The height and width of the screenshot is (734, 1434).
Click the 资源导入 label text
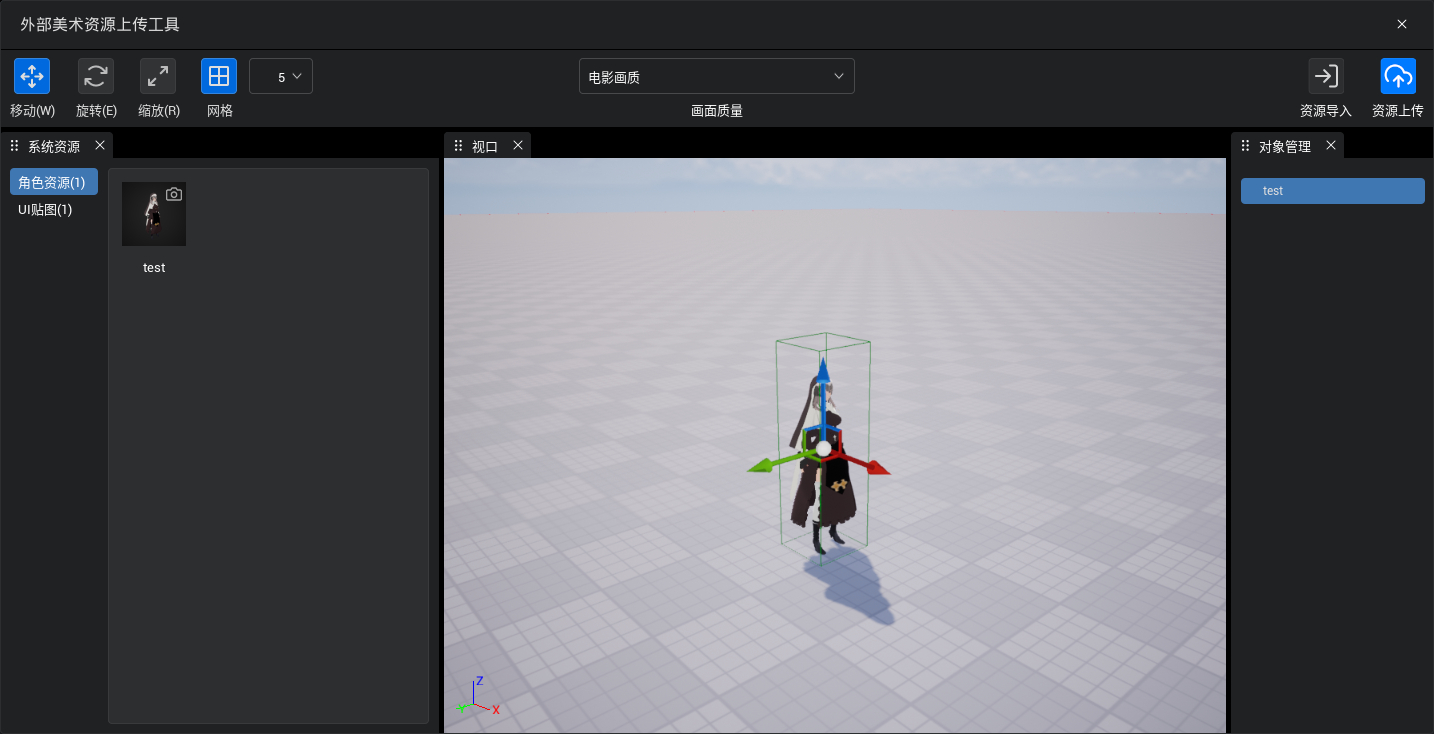pyautogui.click(x=1326, y=111)
